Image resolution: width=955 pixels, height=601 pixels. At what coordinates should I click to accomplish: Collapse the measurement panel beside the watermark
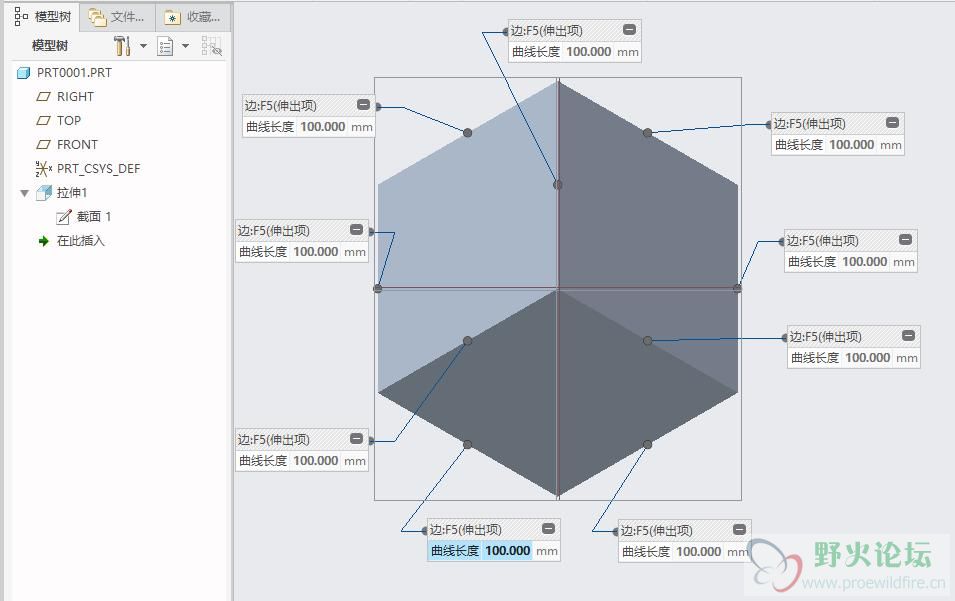click(739, 529)
